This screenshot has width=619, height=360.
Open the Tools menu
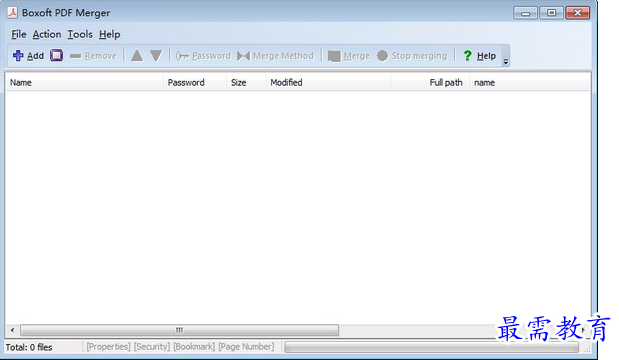80,34
